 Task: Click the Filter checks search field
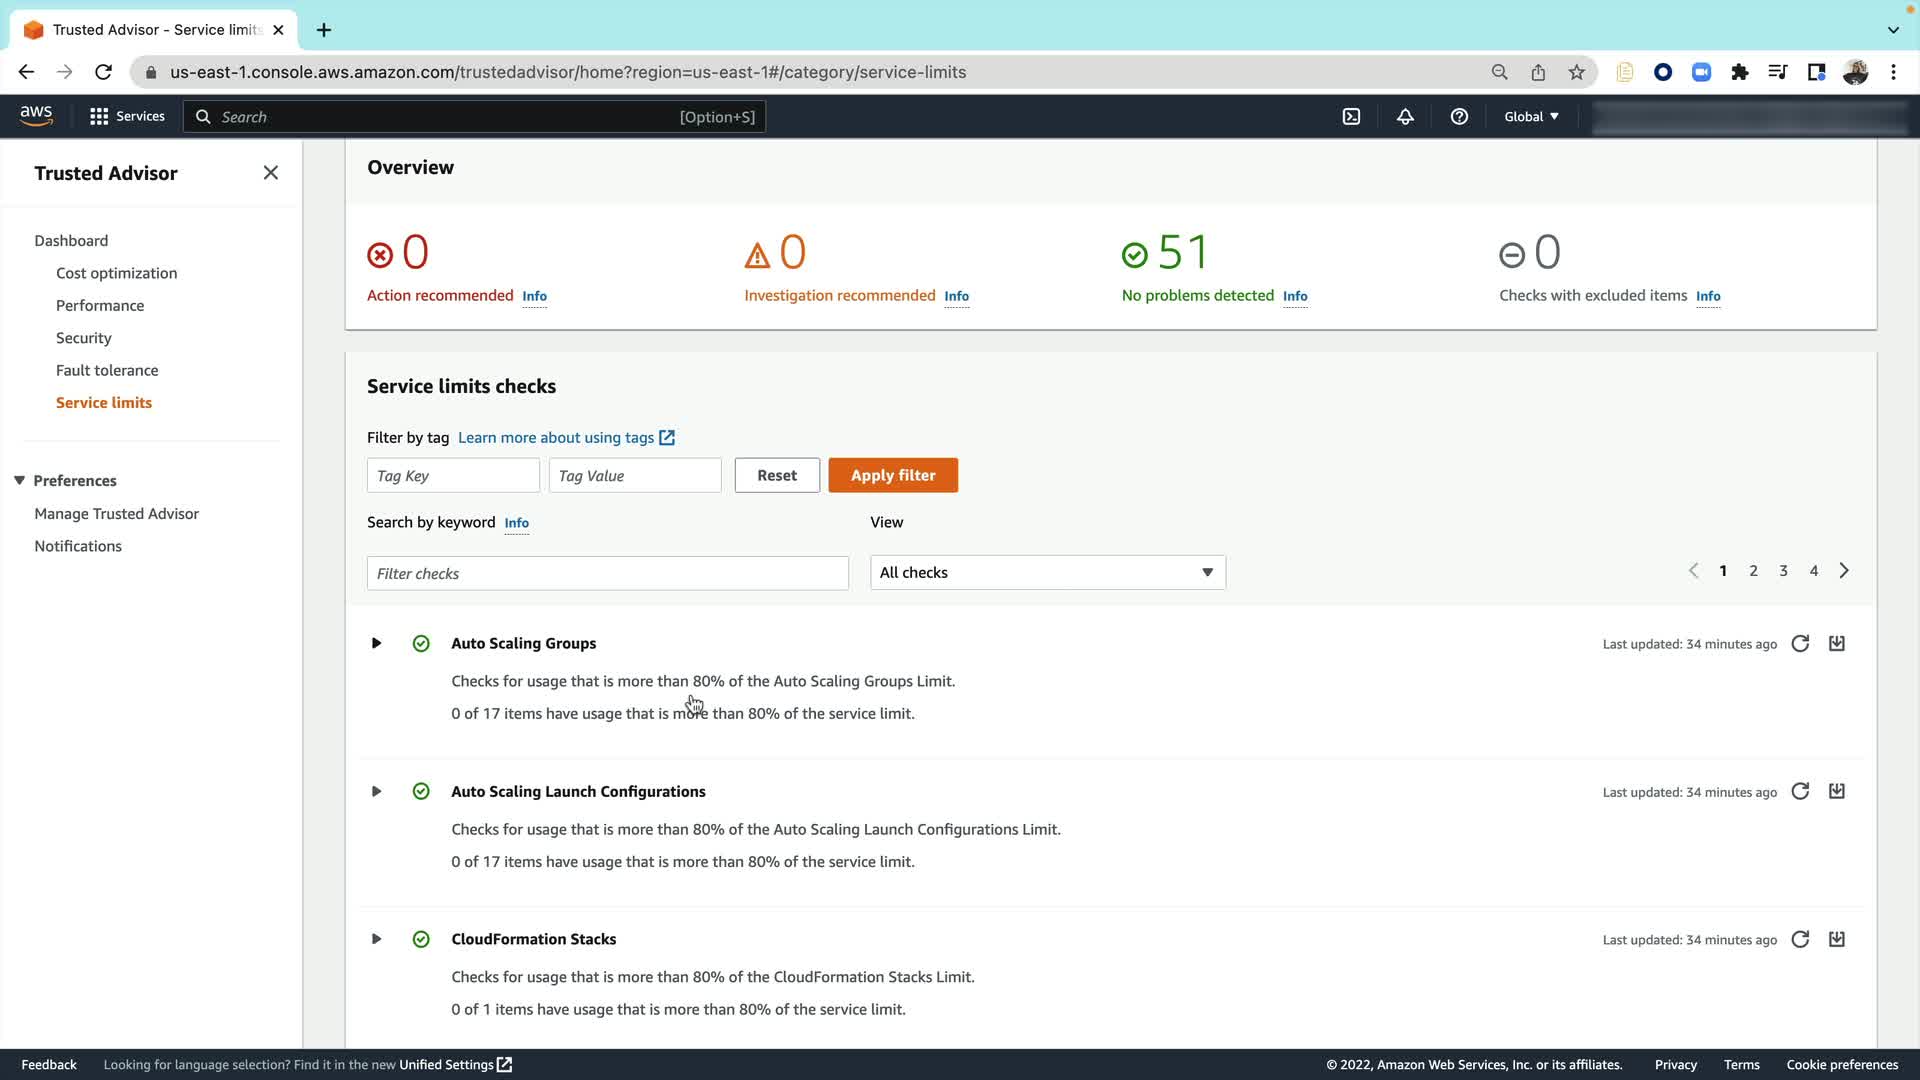[x=607, y=574]
